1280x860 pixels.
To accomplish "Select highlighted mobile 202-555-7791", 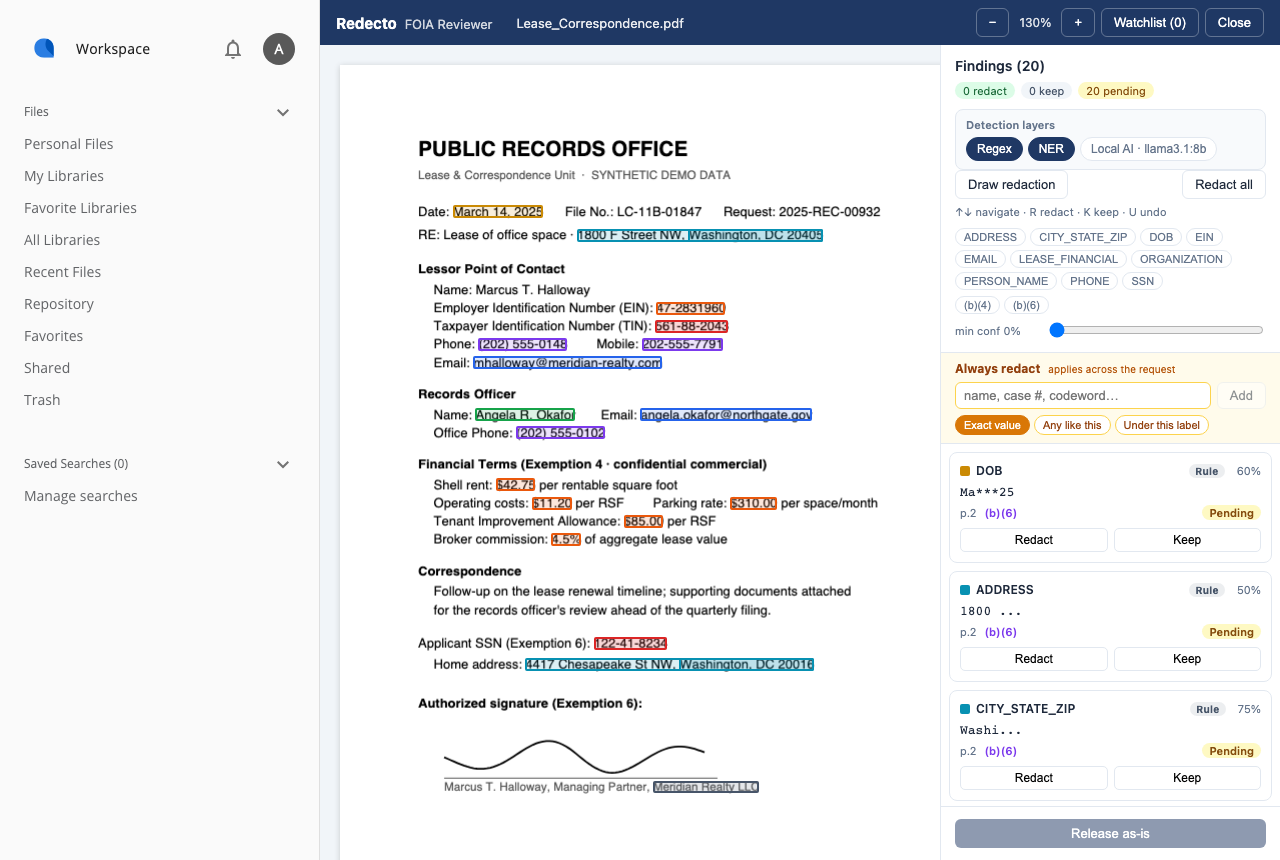I will tap(682, 344).
